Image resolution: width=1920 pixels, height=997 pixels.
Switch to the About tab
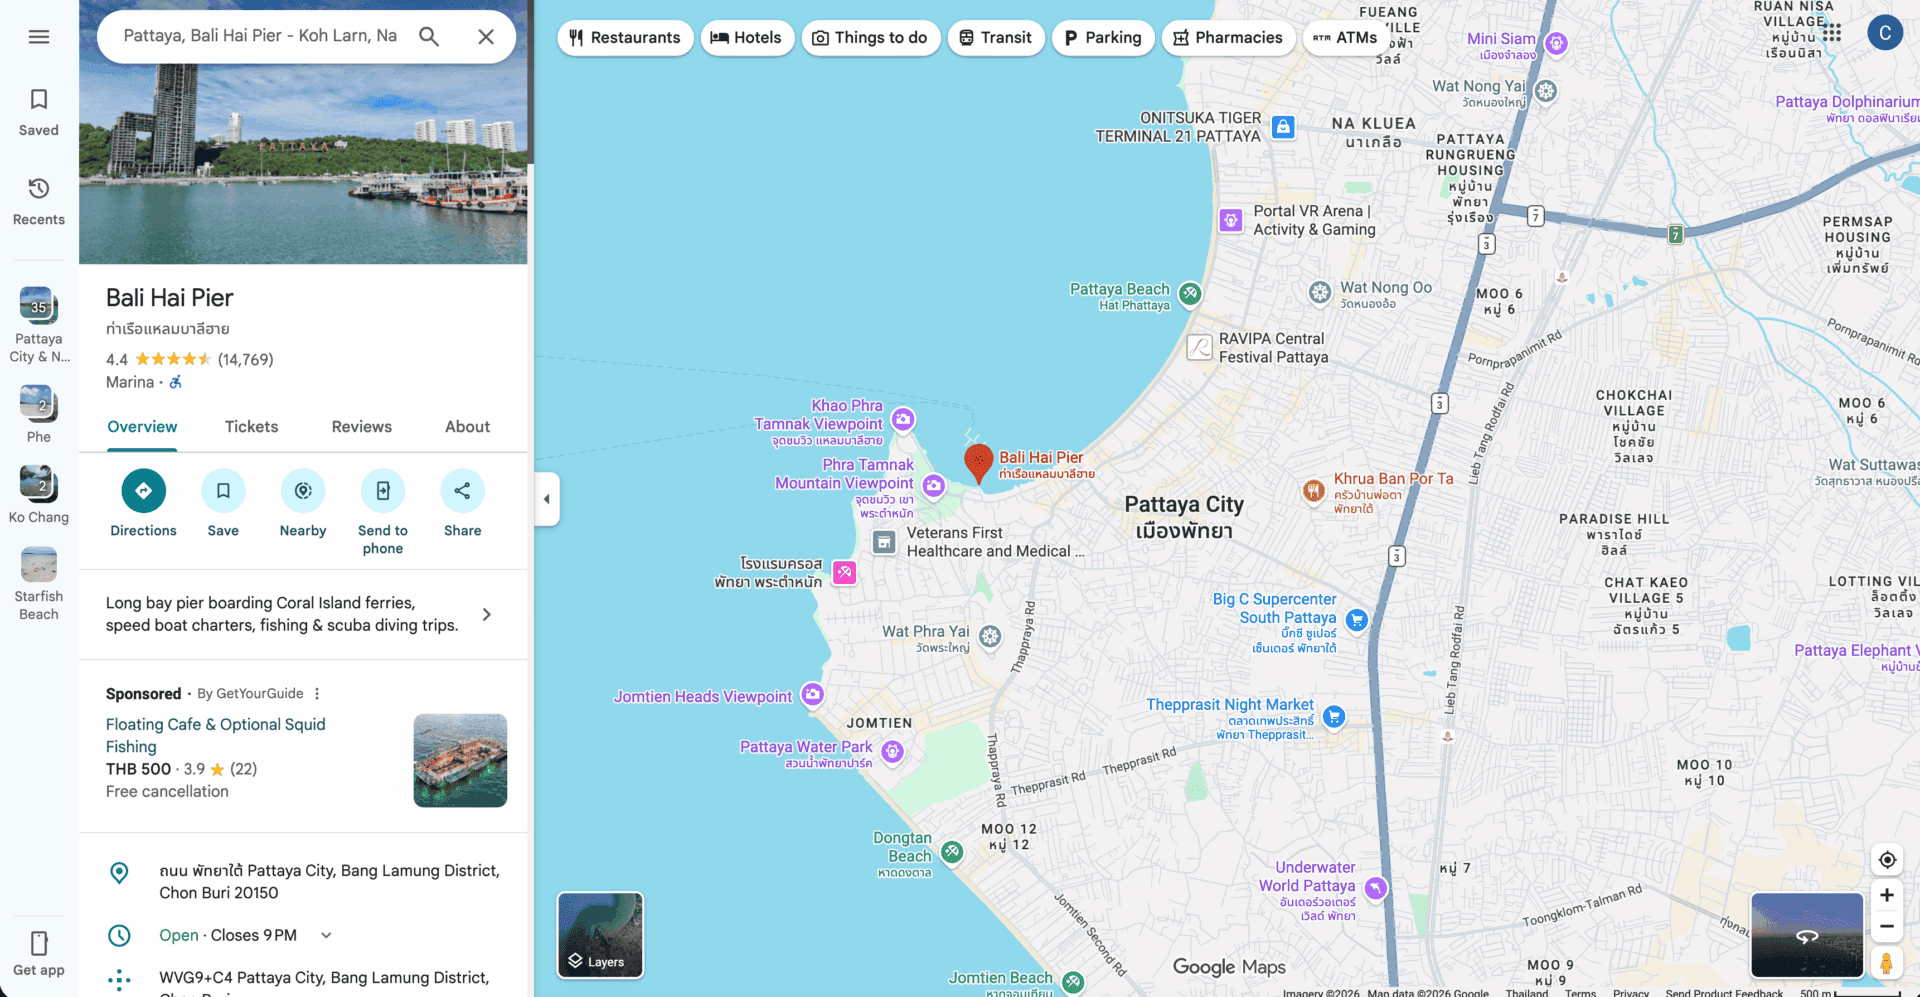(467, 427)
